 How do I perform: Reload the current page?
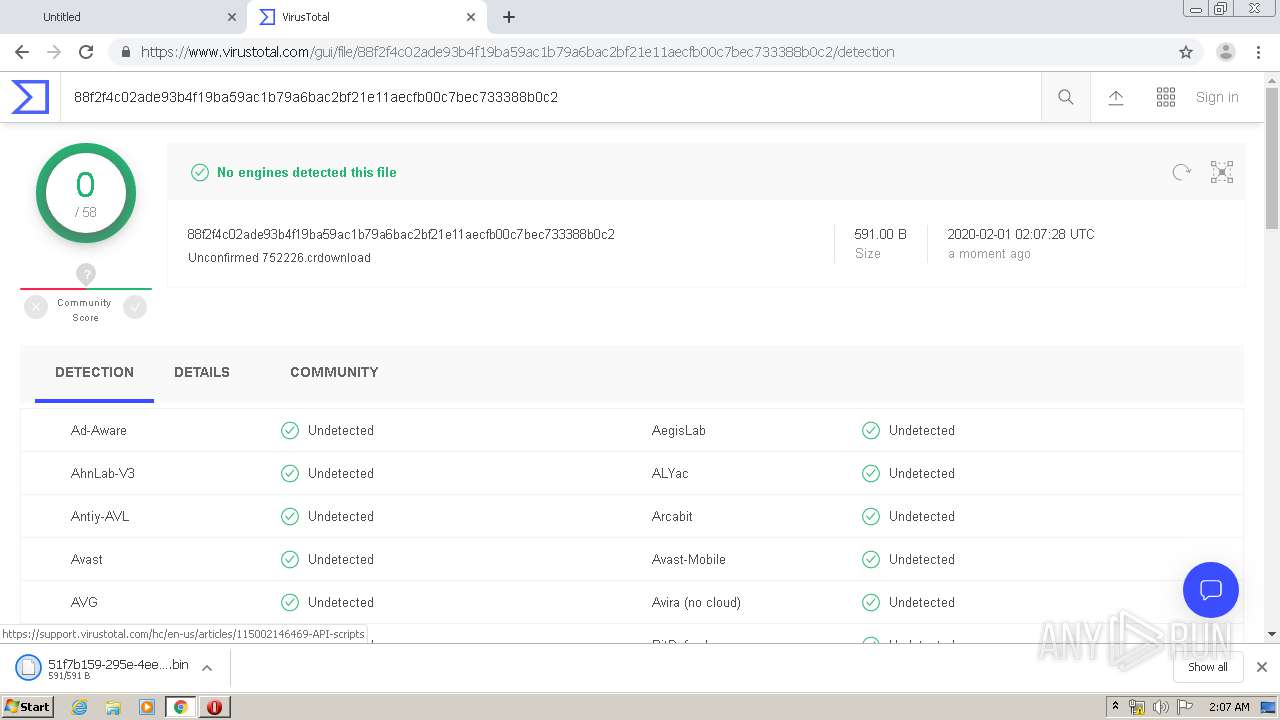[x=86, y=52]
